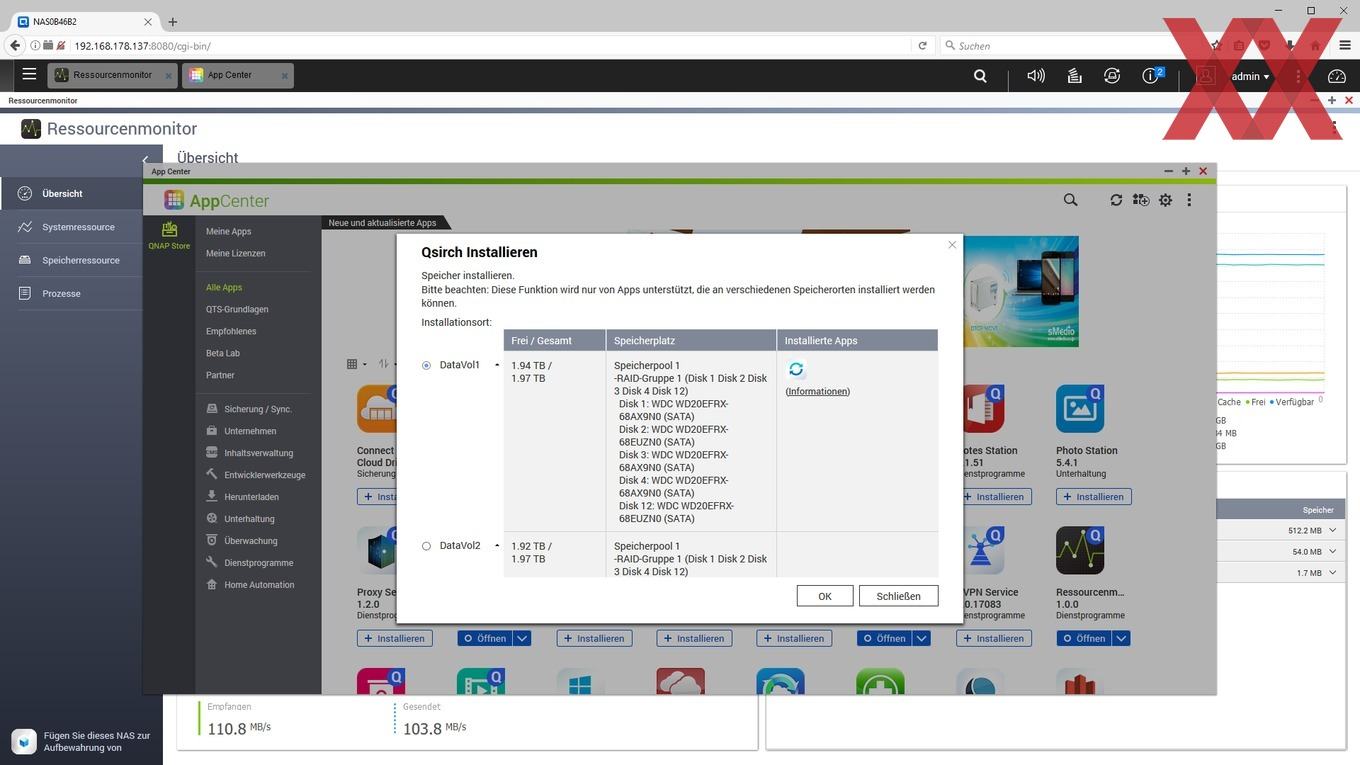Click the App Center search magnifier icon
The height and width of the screenshot is (765, 1360).
[x=1071, y=200]
